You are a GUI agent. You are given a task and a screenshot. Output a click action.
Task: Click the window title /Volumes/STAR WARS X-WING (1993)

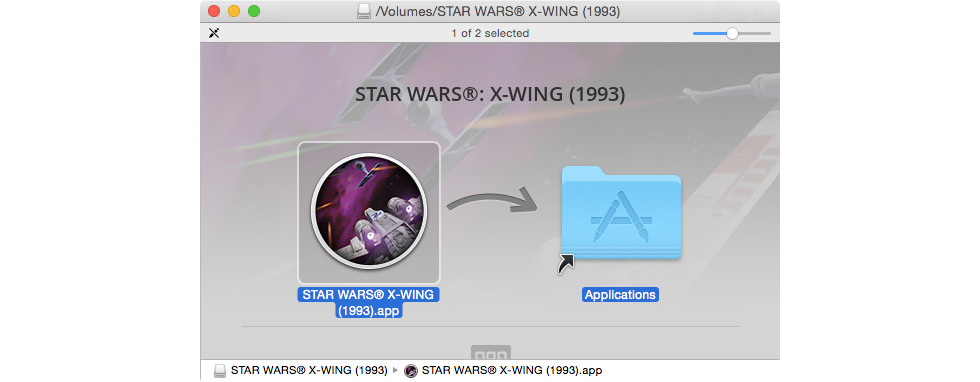498,12
